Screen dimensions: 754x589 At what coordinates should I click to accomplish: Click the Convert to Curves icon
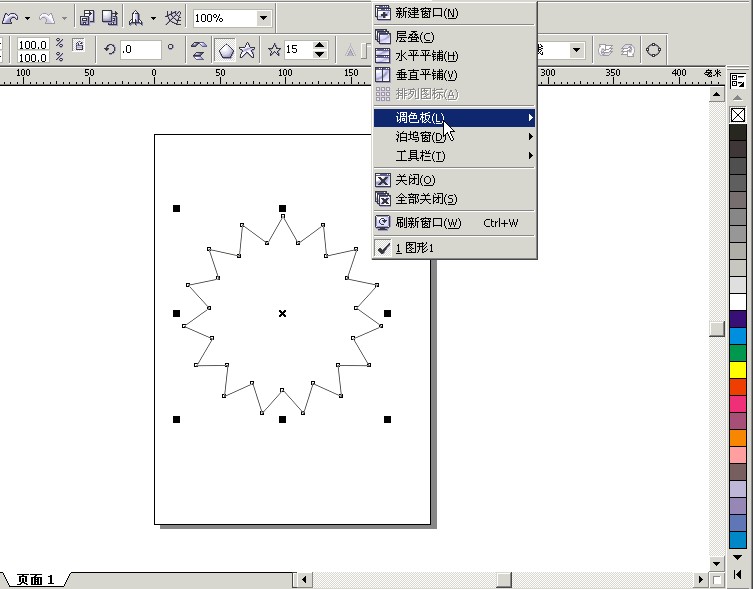[654, 50]
